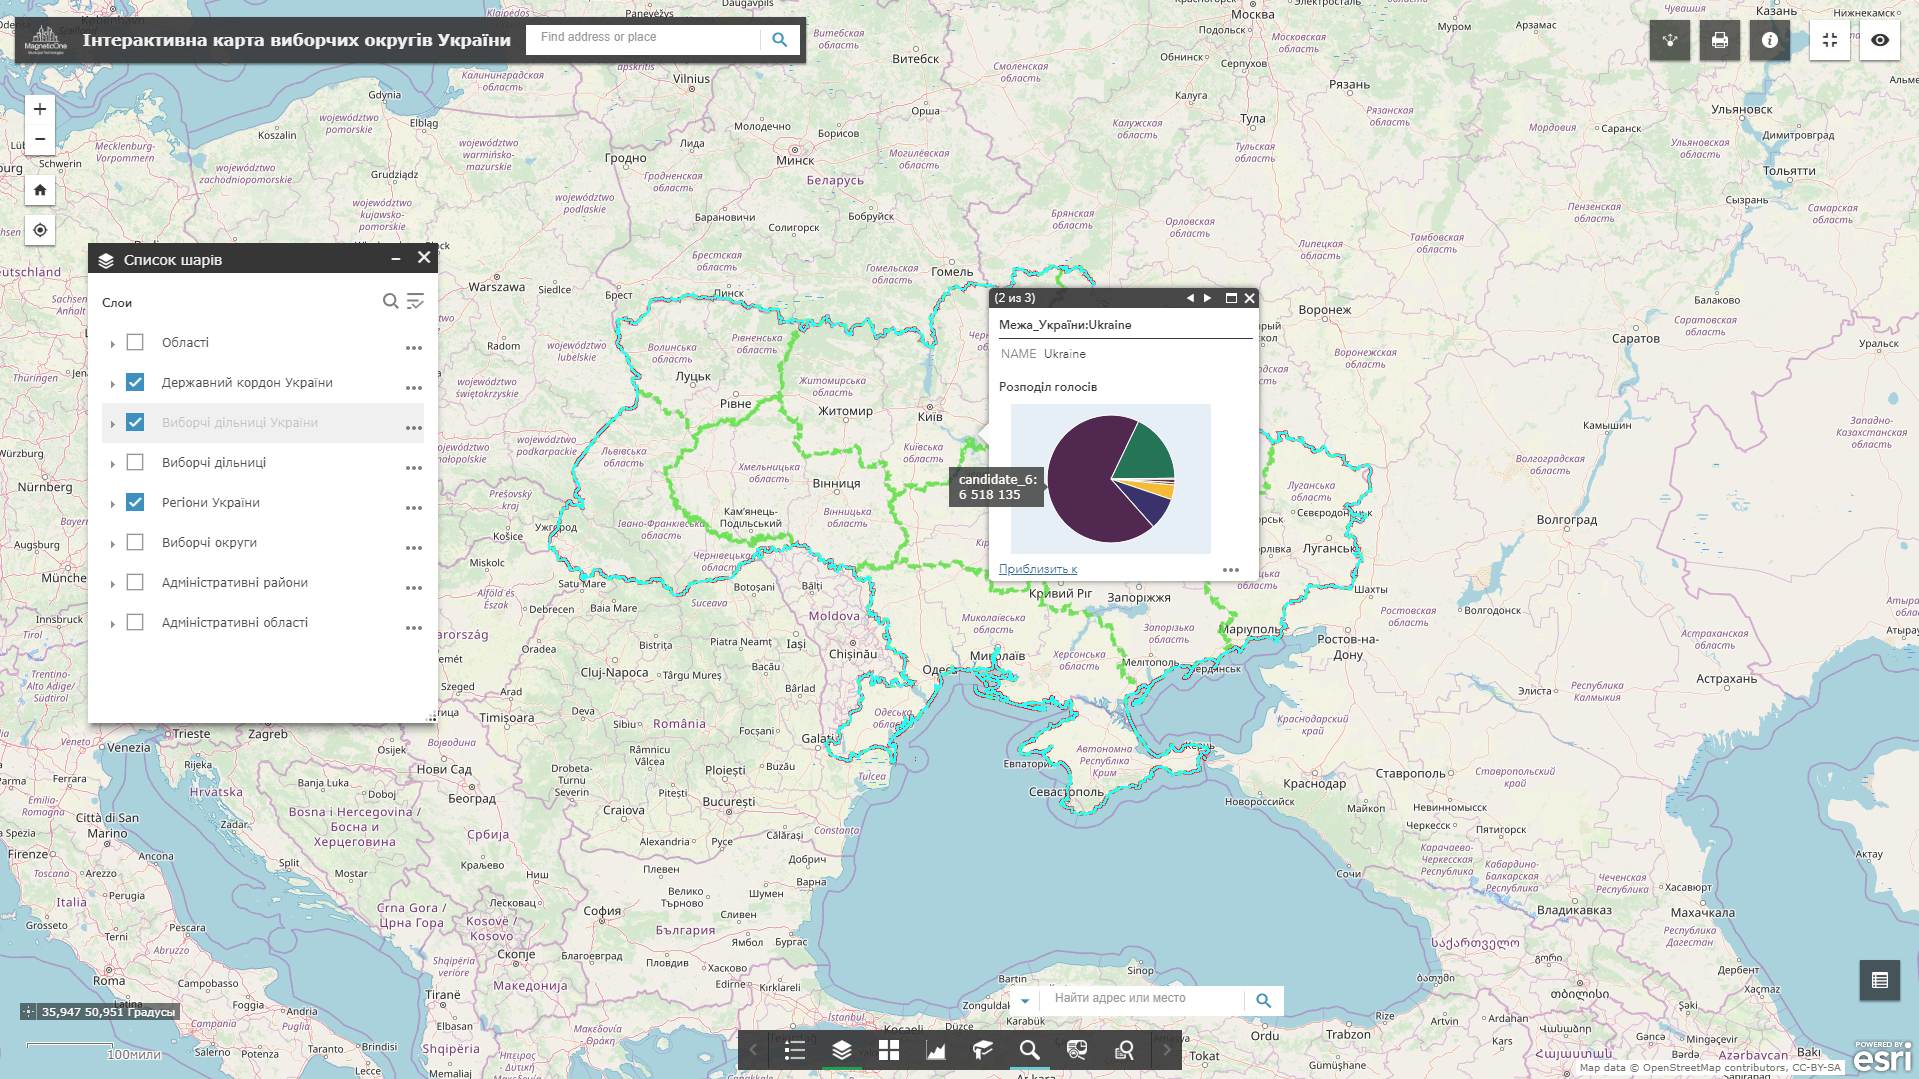Click the locate-me button below zoom controls

click(x=39, y=229)
